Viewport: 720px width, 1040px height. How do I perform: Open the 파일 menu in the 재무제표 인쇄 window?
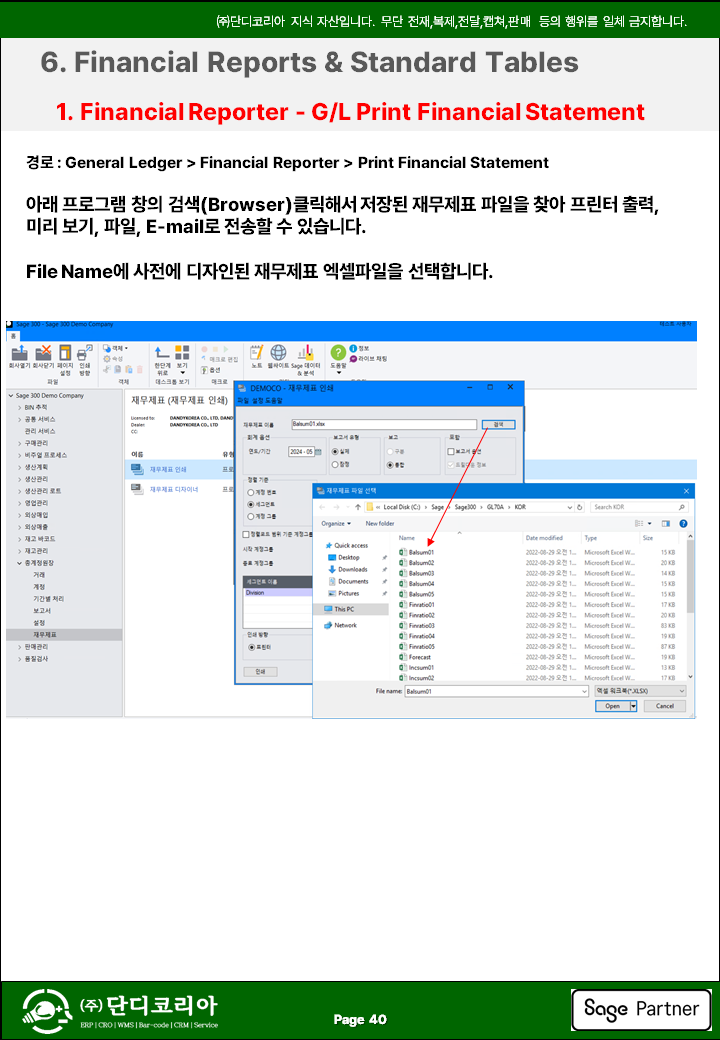tap(243, 401)
